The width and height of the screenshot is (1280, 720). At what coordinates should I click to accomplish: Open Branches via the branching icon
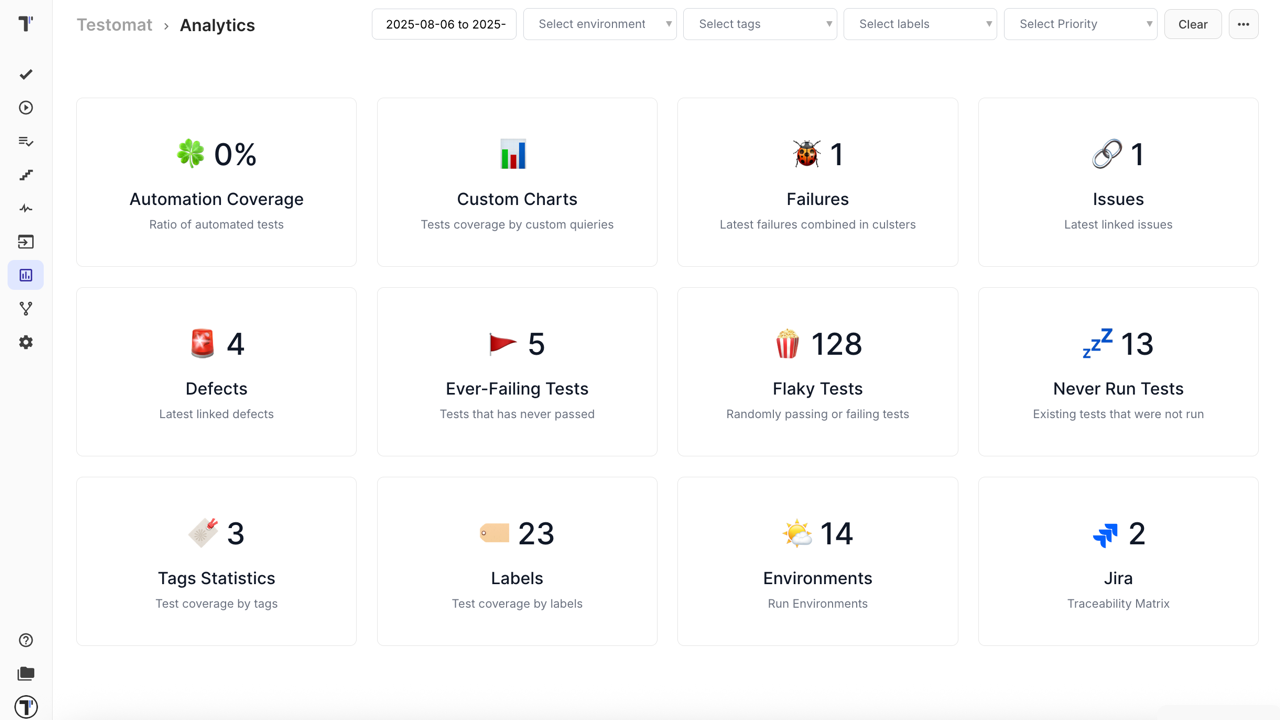pyautogui.click(x=25, y=308)
